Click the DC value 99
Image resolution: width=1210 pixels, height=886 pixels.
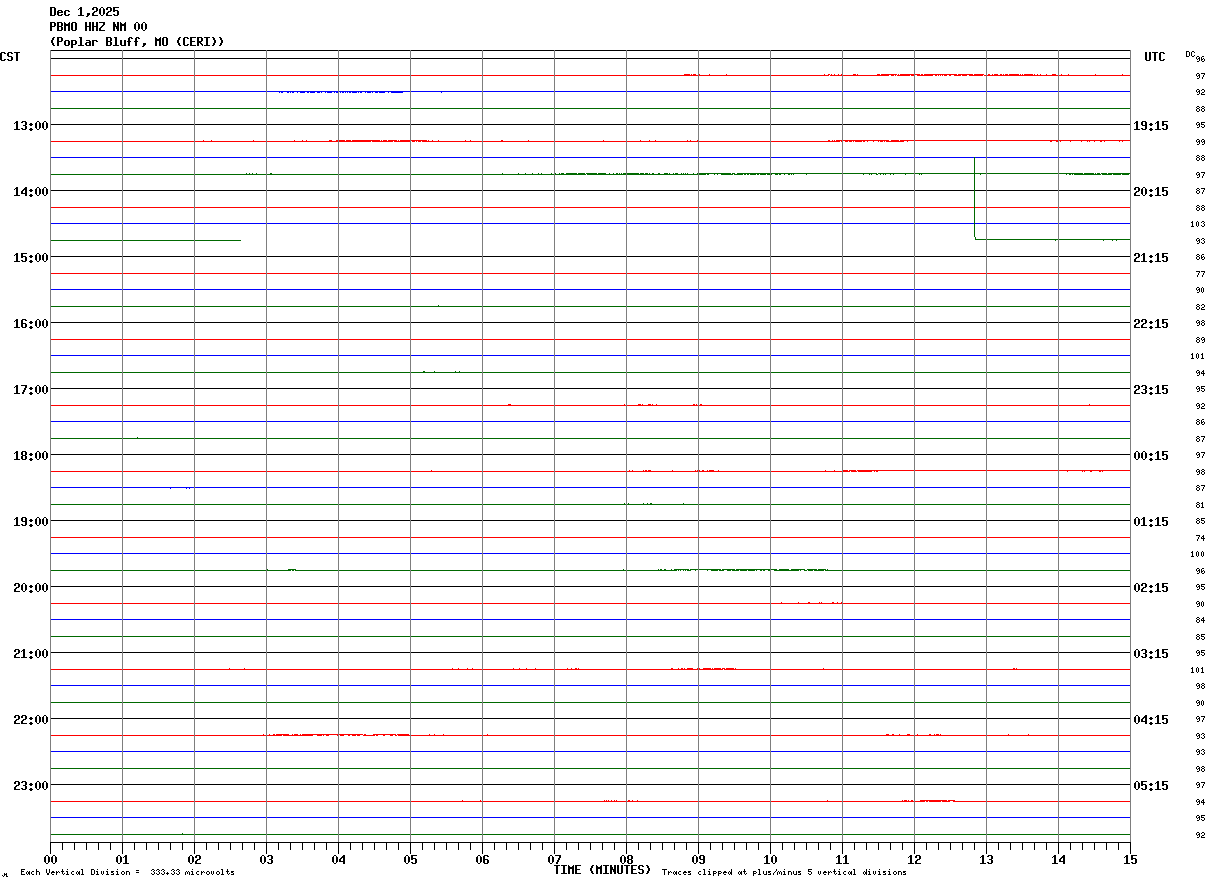(1200, 142)
